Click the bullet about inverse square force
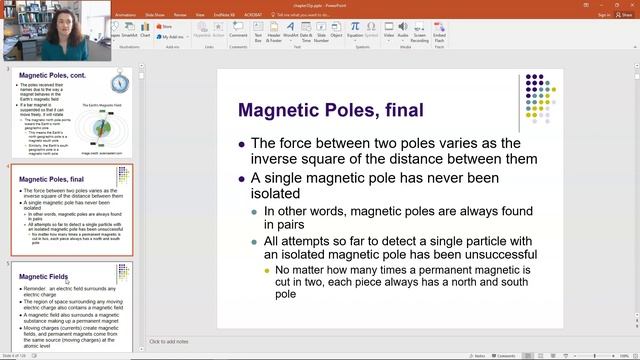The image size is (640, 360). coord(393,151)
